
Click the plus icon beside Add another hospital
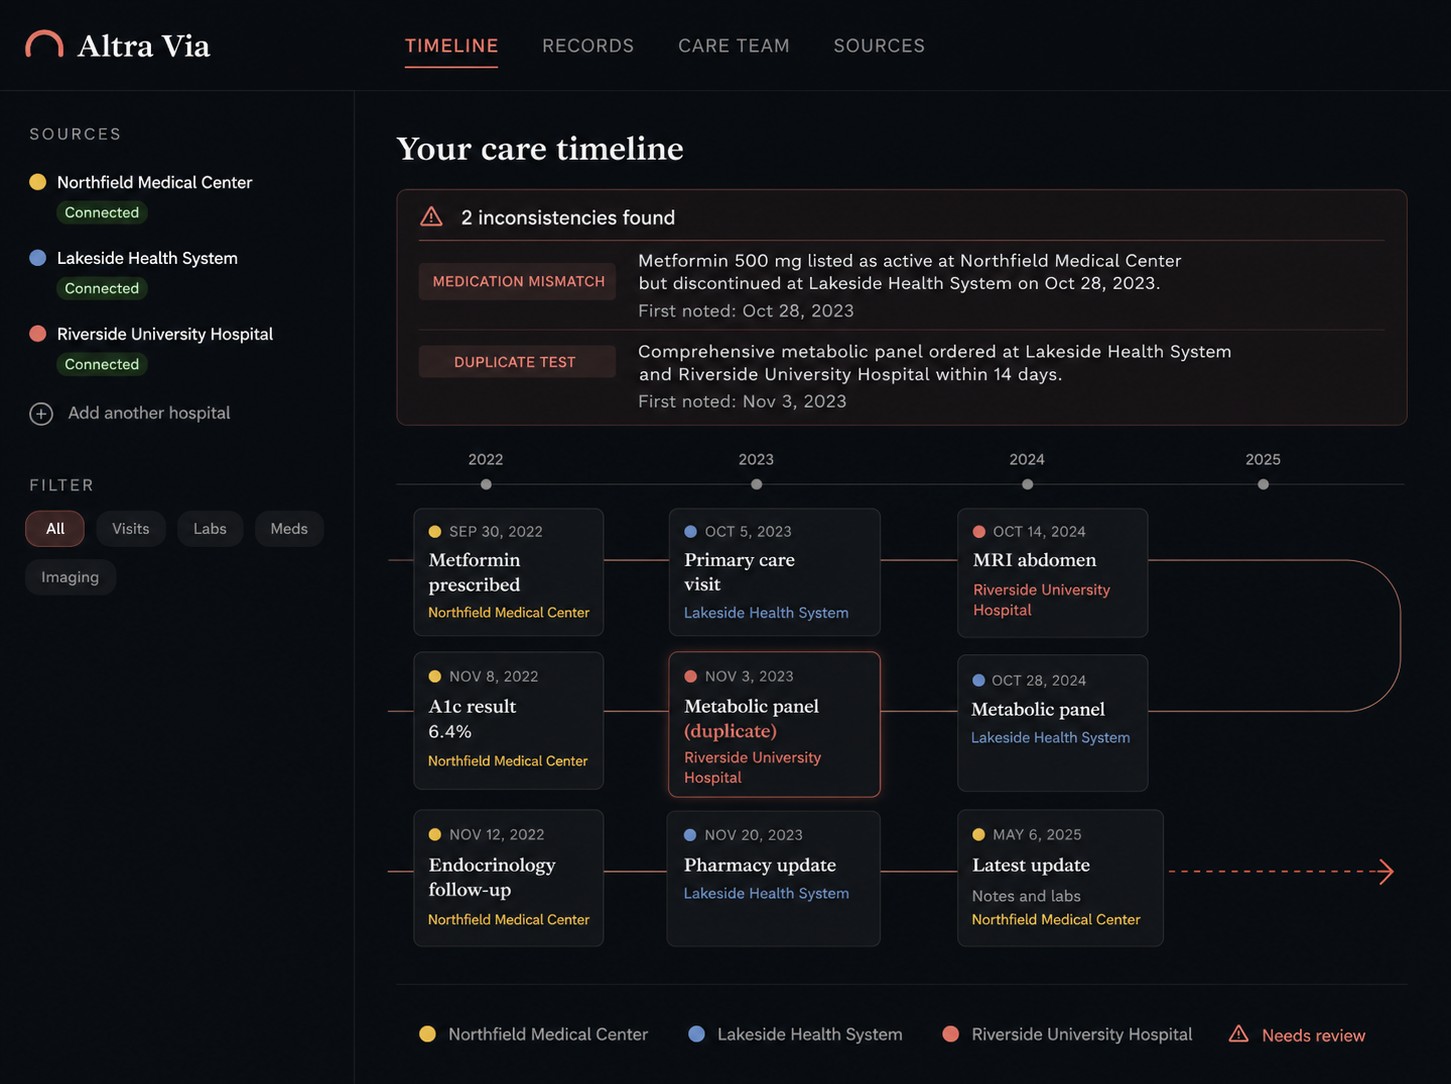tap(41, 413)
